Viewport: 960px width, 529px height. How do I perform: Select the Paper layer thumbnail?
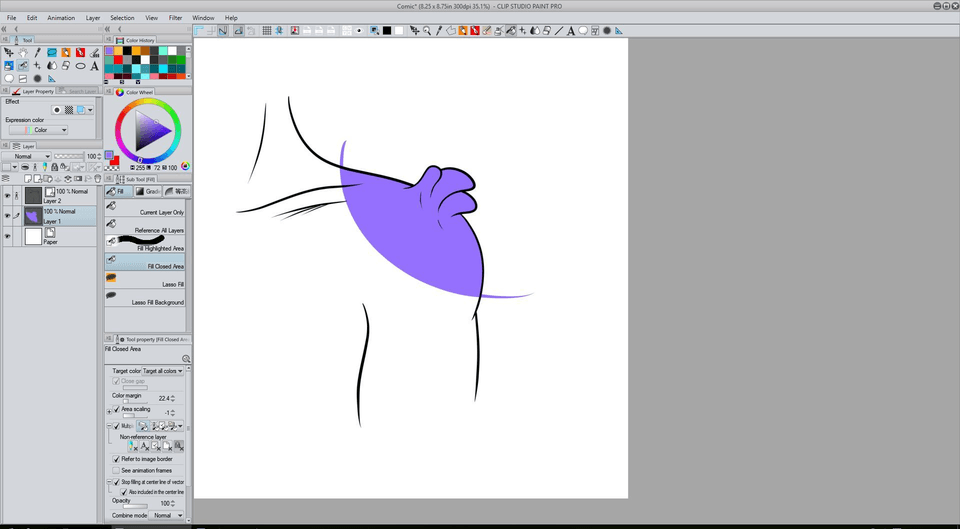(33, 236)
